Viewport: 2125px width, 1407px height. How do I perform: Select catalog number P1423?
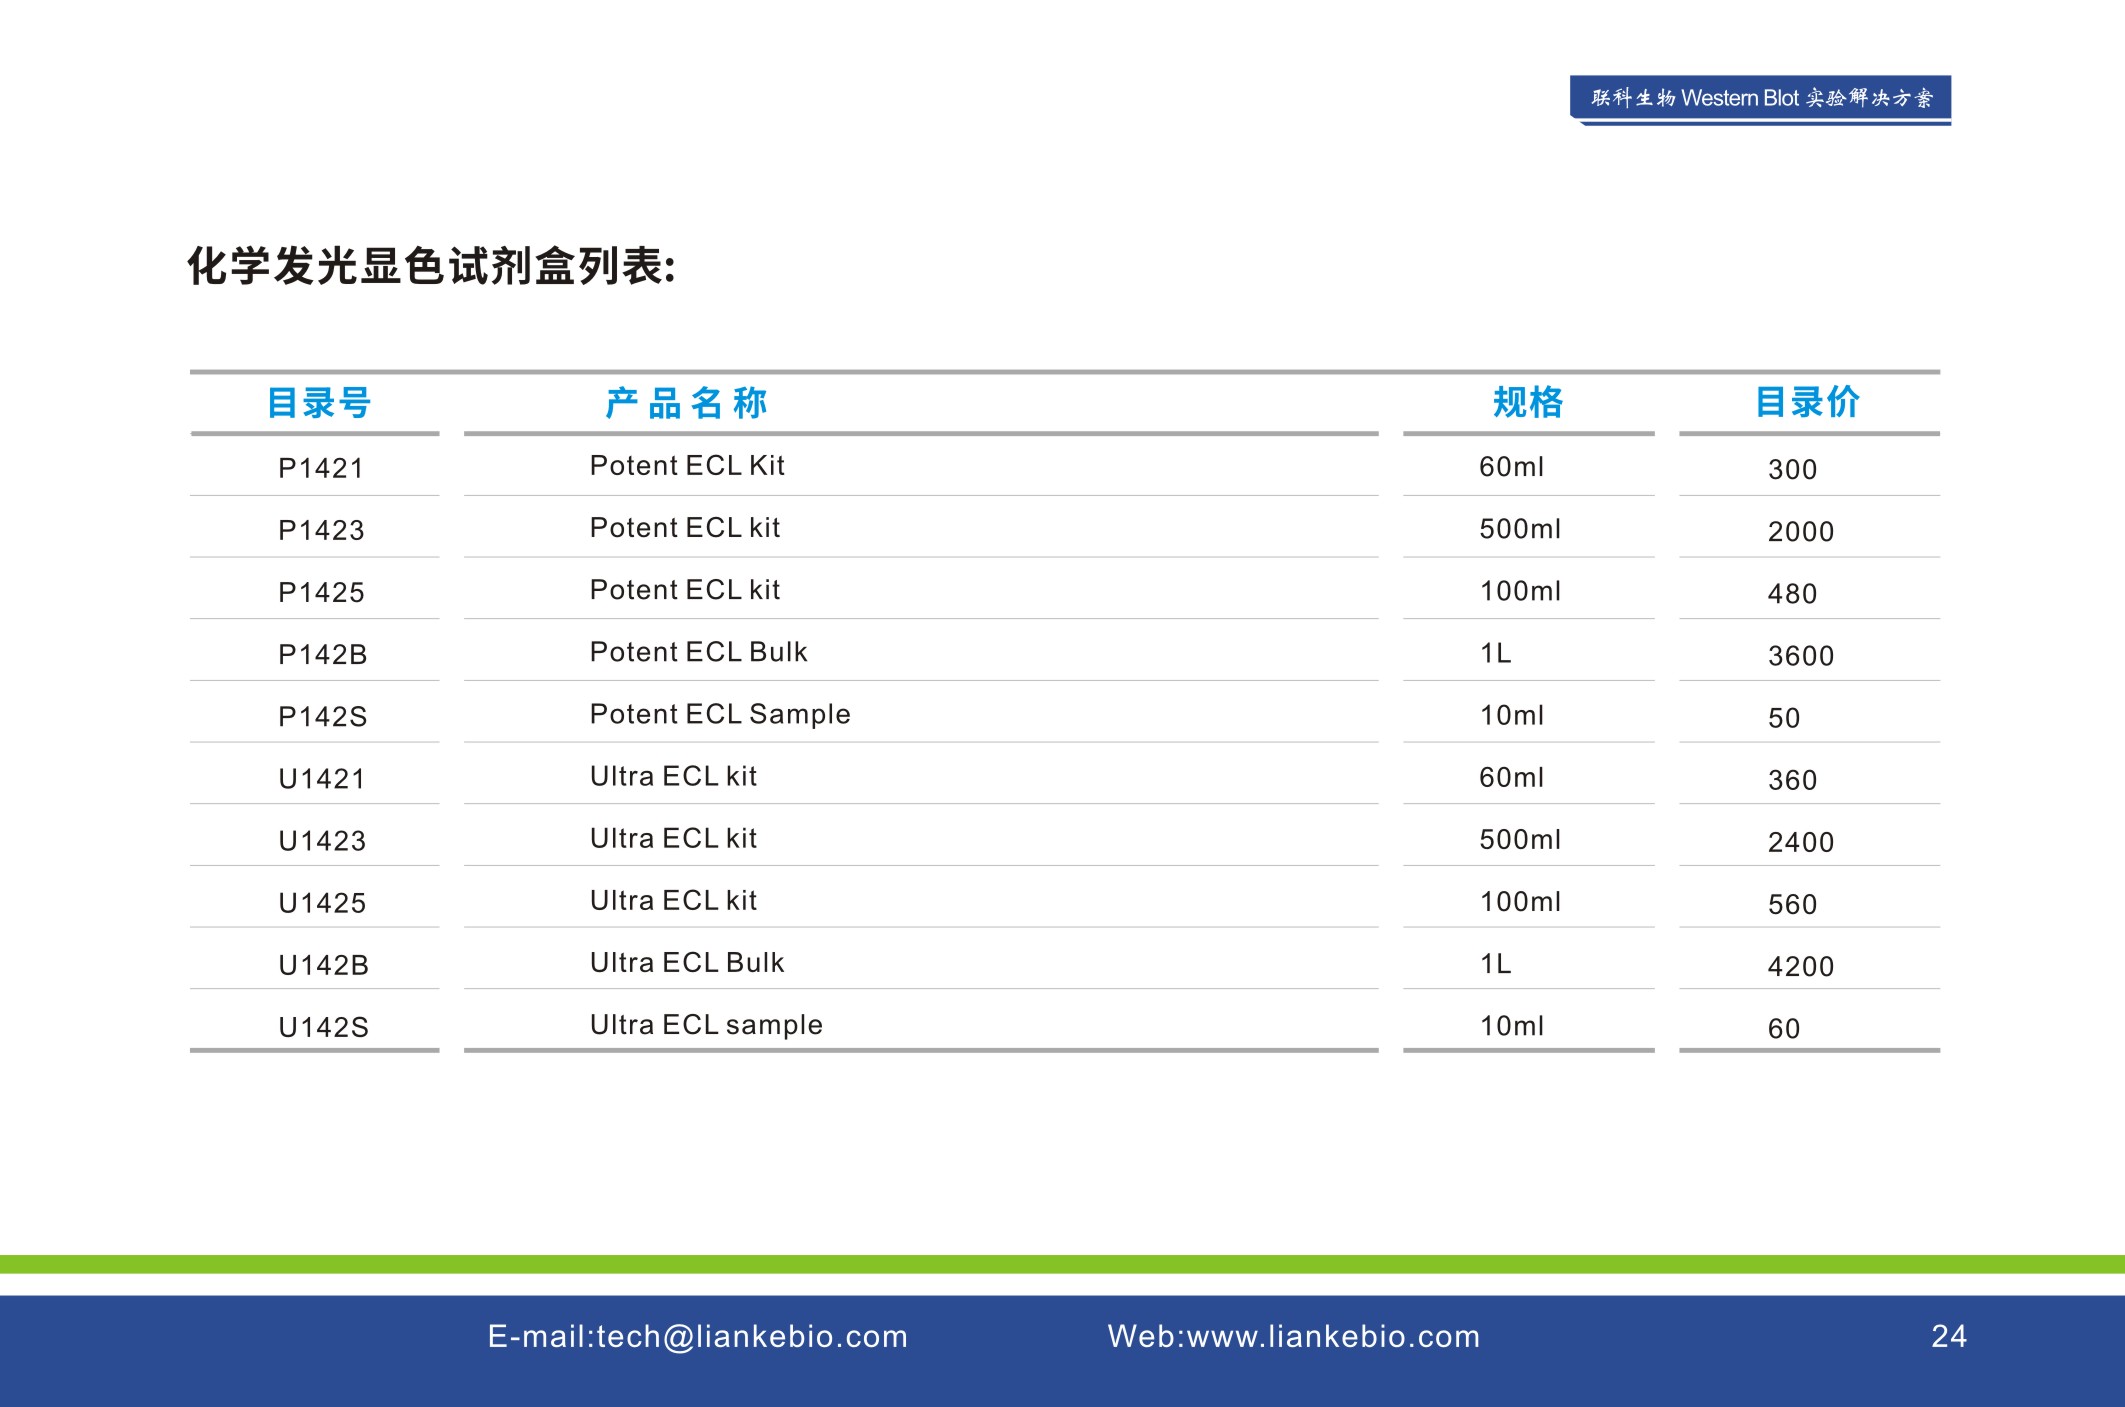(x=321, y=530)
